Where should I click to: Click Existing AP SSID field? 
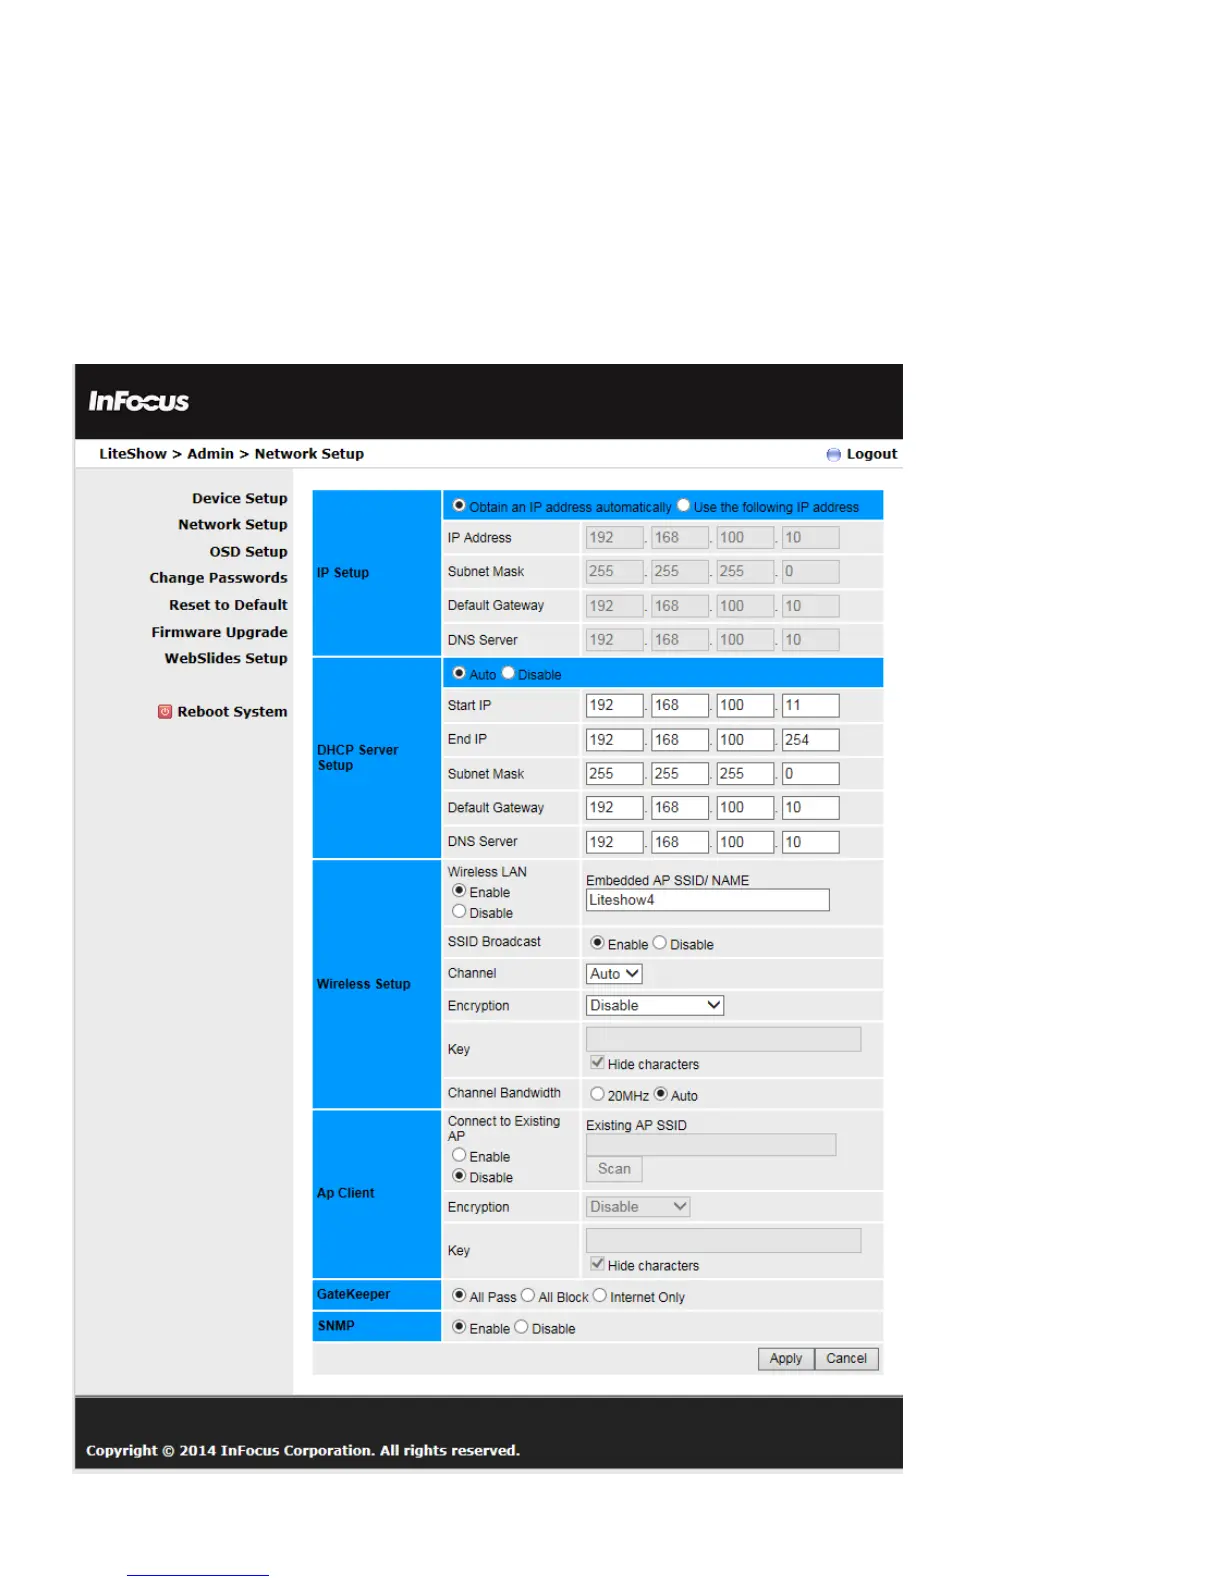click(711, 1145)
